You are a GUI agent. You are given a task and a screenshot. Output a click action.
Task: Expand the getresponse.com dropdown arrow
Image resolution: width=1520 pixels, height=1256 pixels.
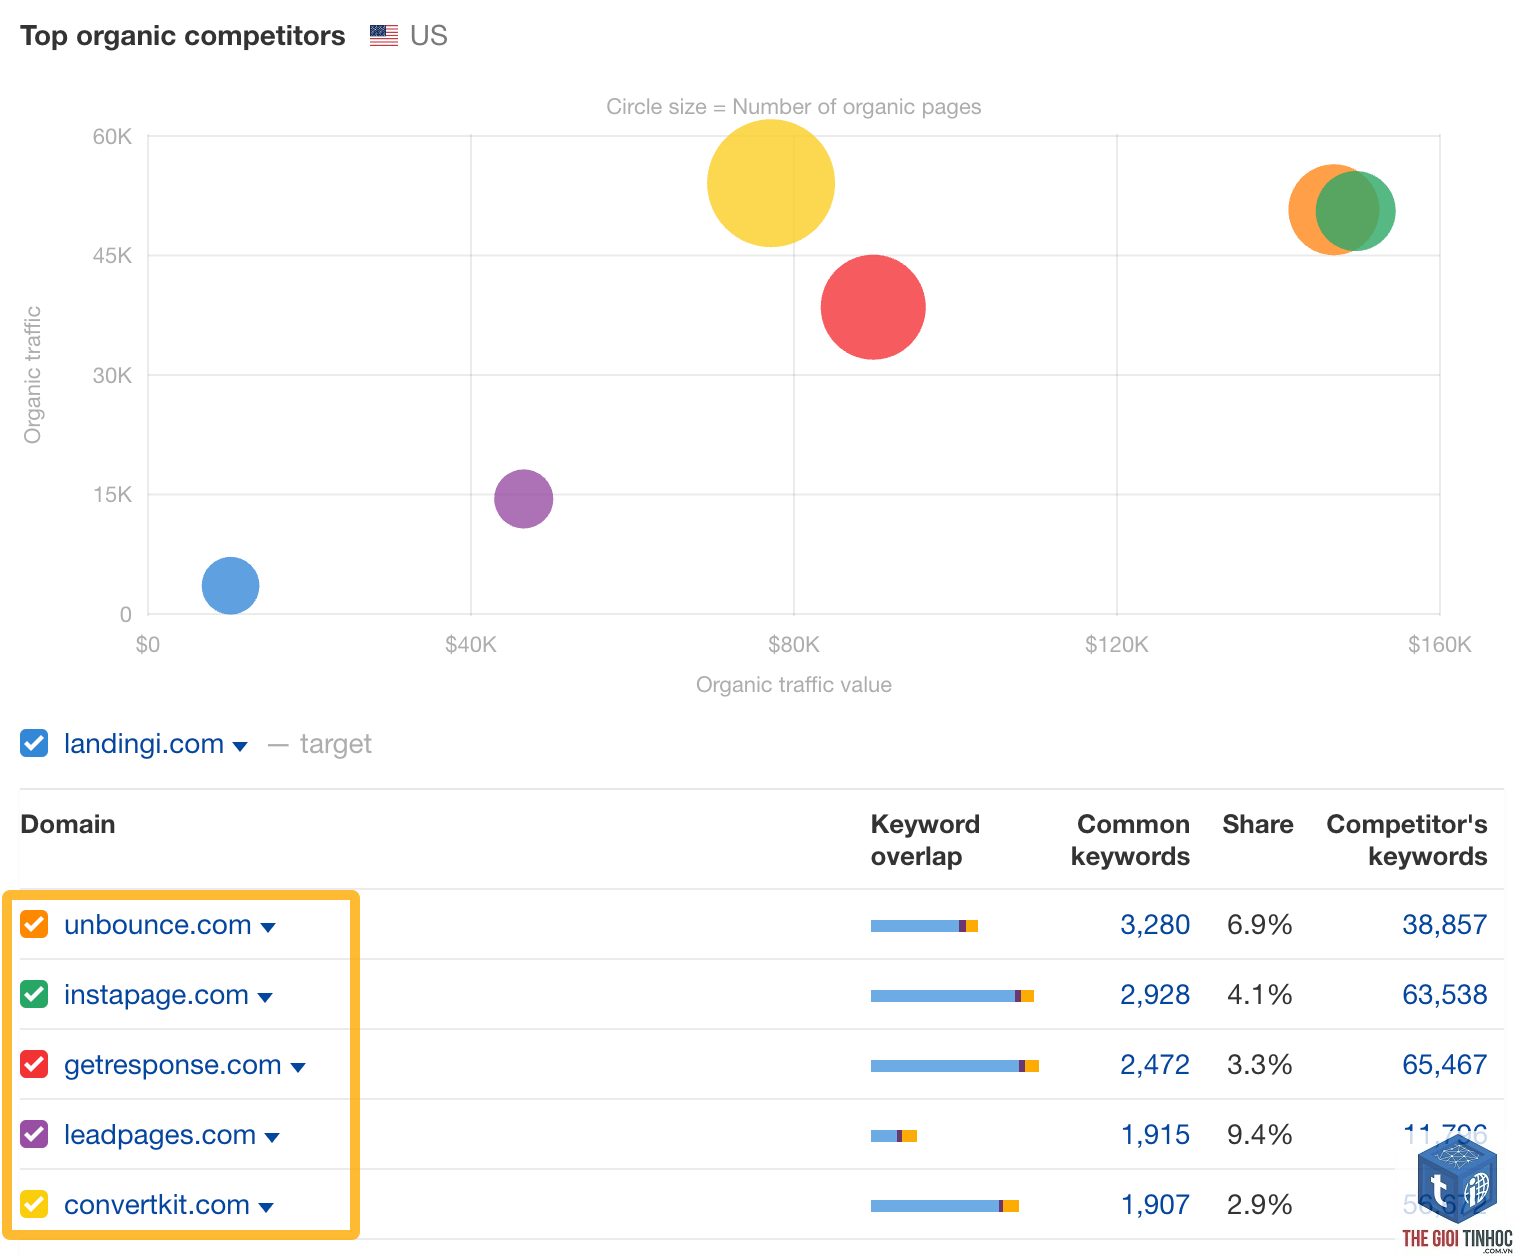click(298, 1068)
